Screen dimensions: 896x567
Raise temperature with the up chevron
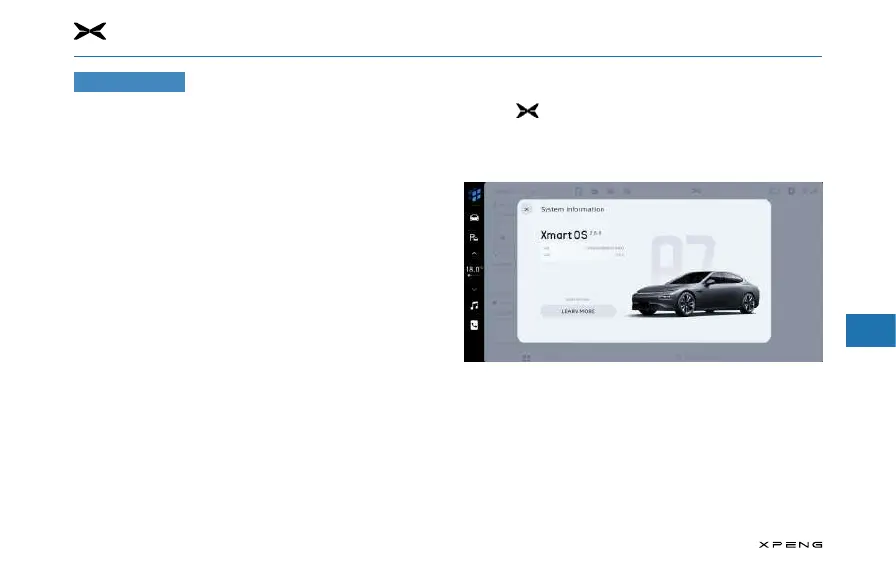point(474,253)
